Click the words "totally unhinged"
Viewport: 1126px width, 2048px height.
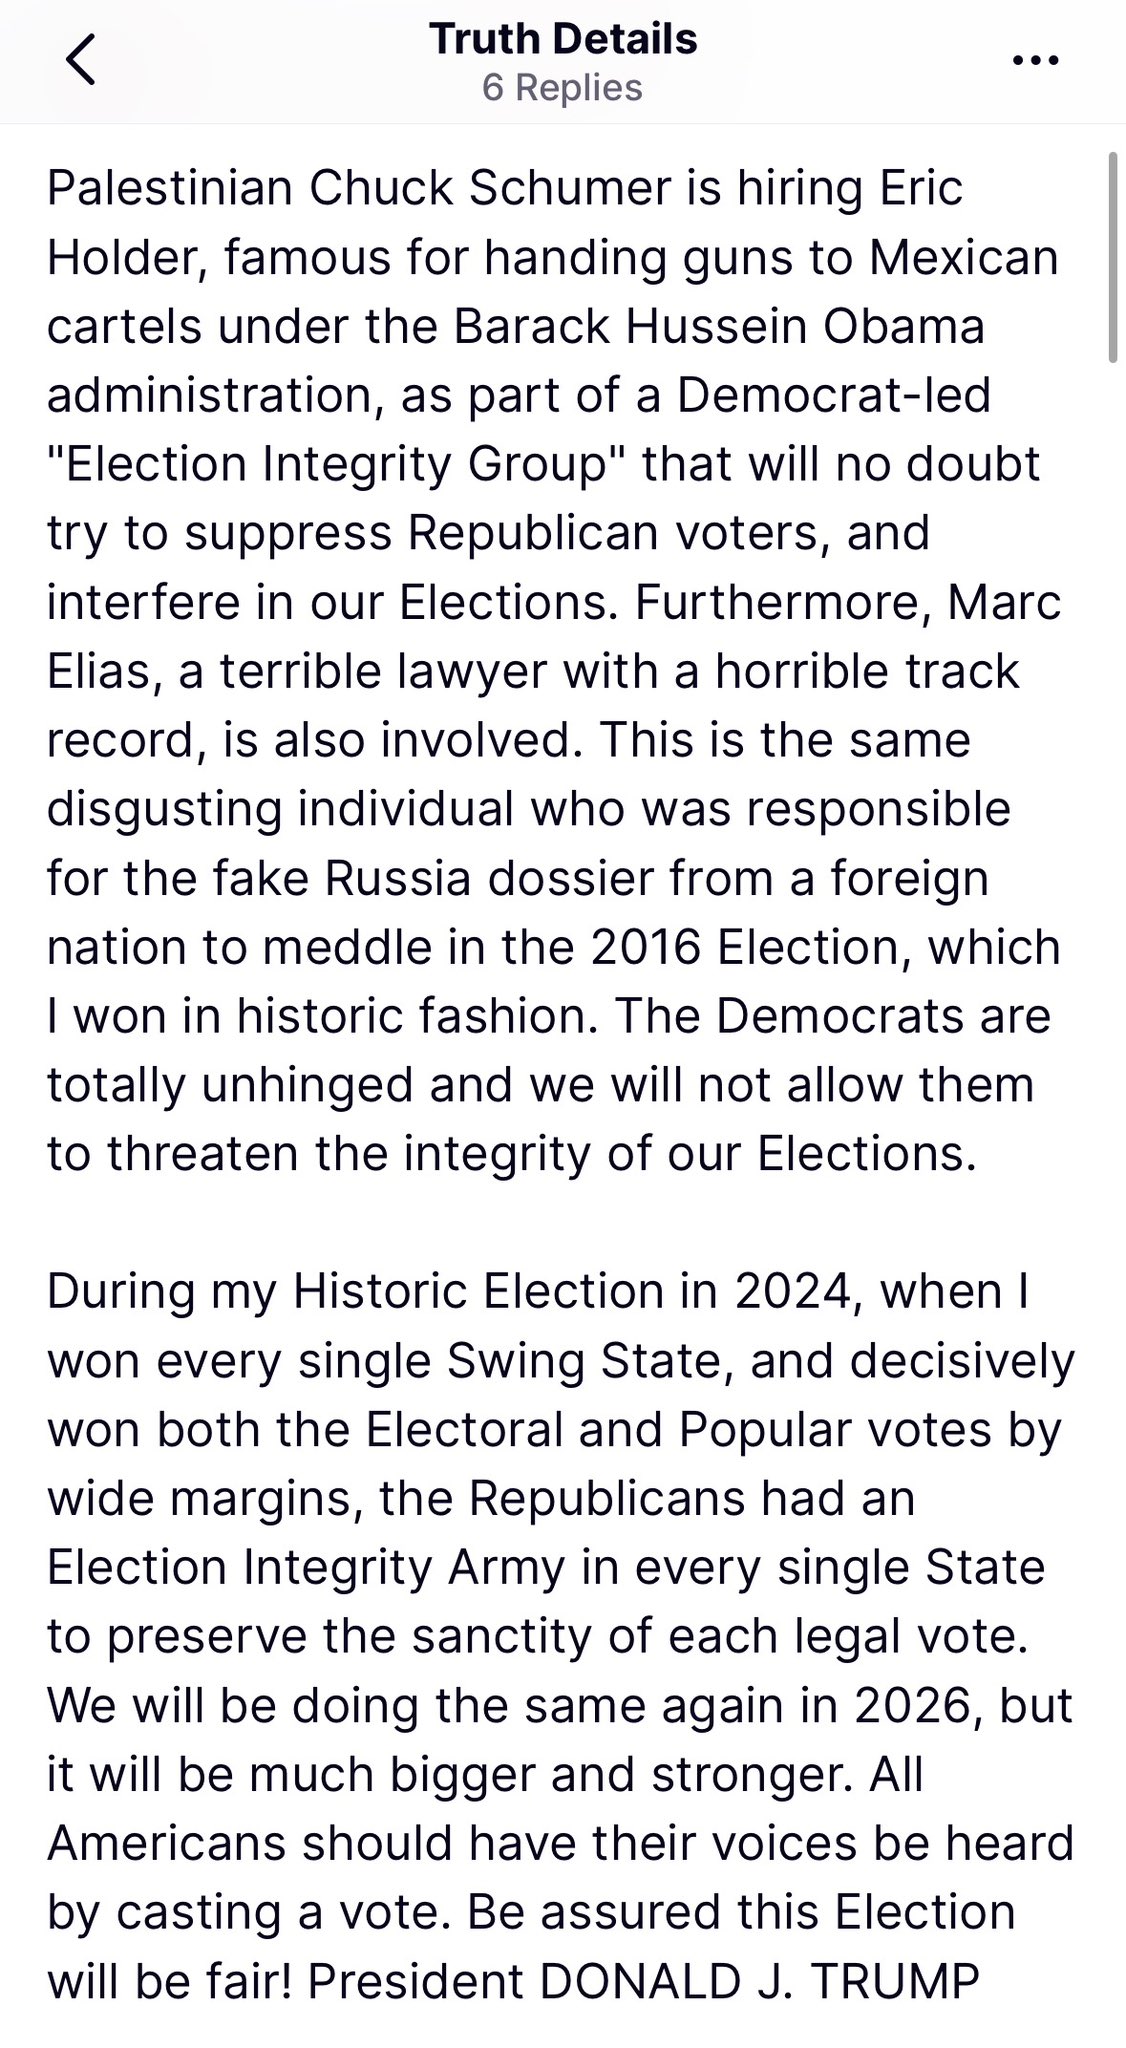click(230, 1085)
